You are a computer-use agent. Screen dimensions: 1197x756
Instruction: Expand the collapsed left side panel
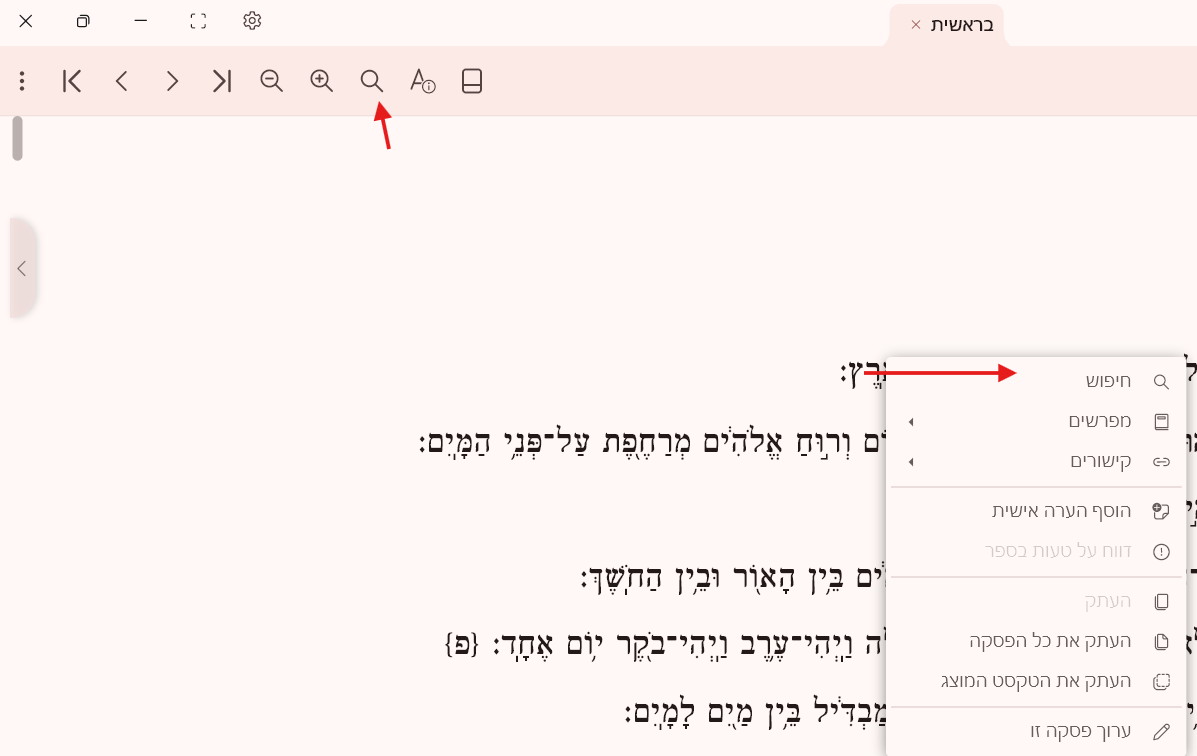pos(22,268)
